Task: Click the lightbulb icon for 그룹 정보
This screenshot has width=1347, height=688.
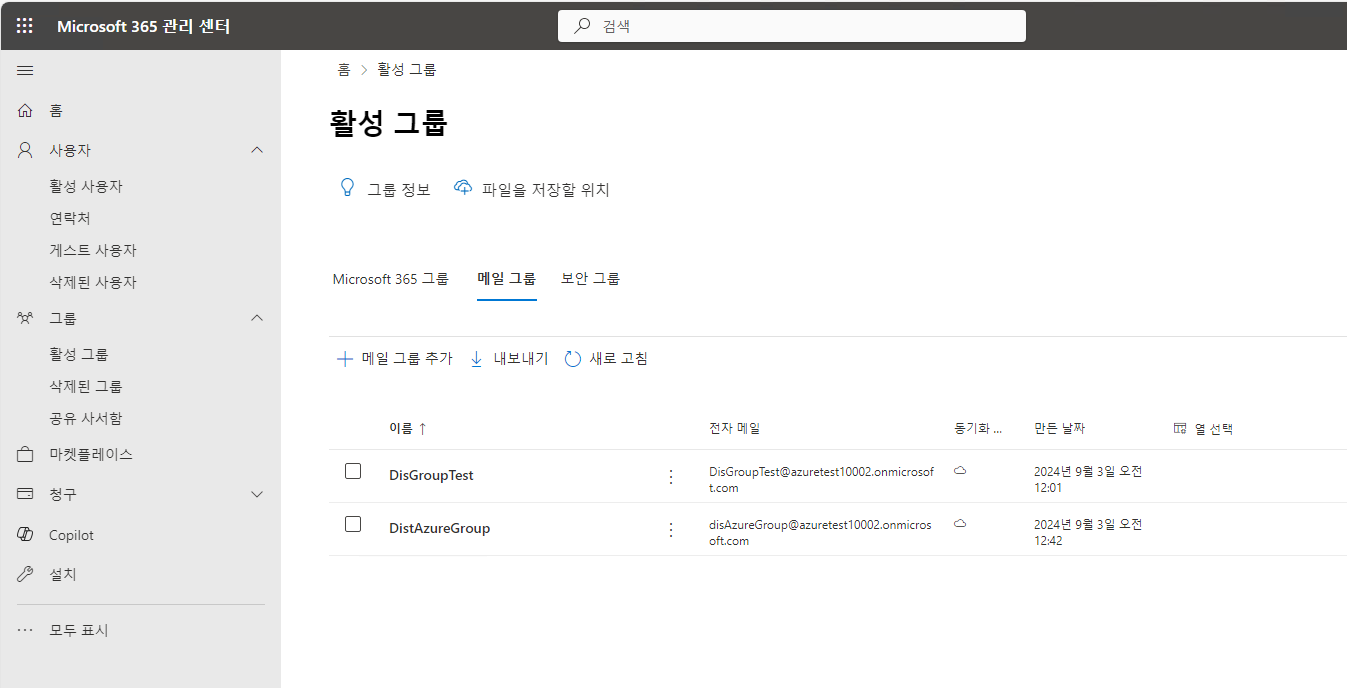Action: click(347, 188)
